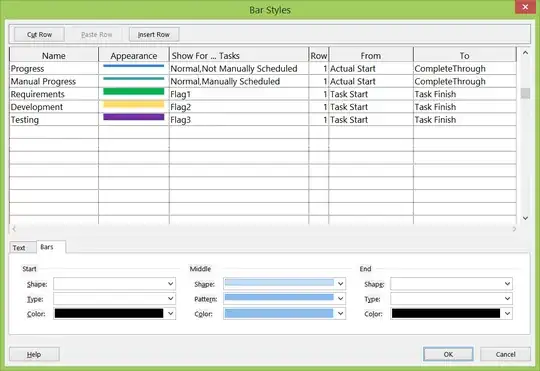The image size is (540, 371).
Task: Click Requirements row Task Start cell
Action: click(371, 94)
